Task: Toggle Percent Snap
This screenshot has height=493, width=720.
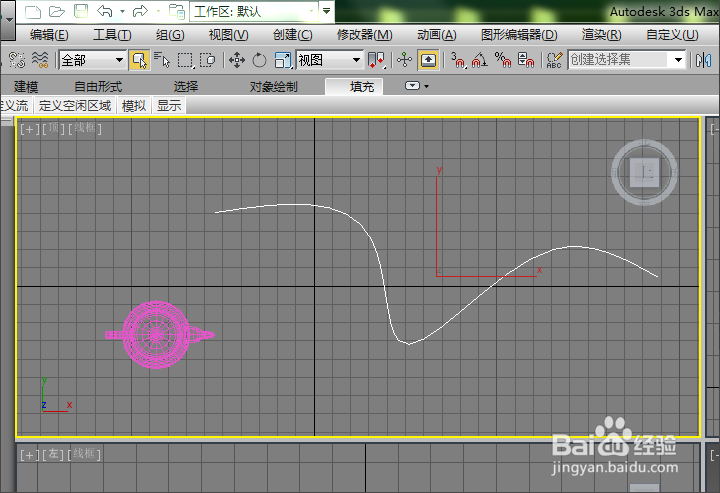Action: point(503,60)
